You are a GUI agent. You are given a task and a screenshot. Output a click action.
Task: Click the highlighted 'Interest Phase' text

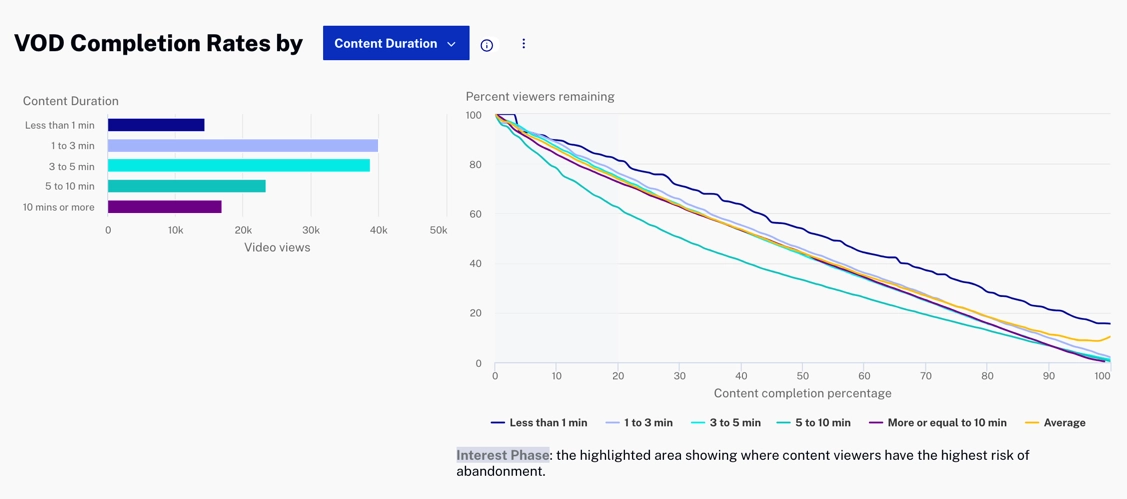502,455
